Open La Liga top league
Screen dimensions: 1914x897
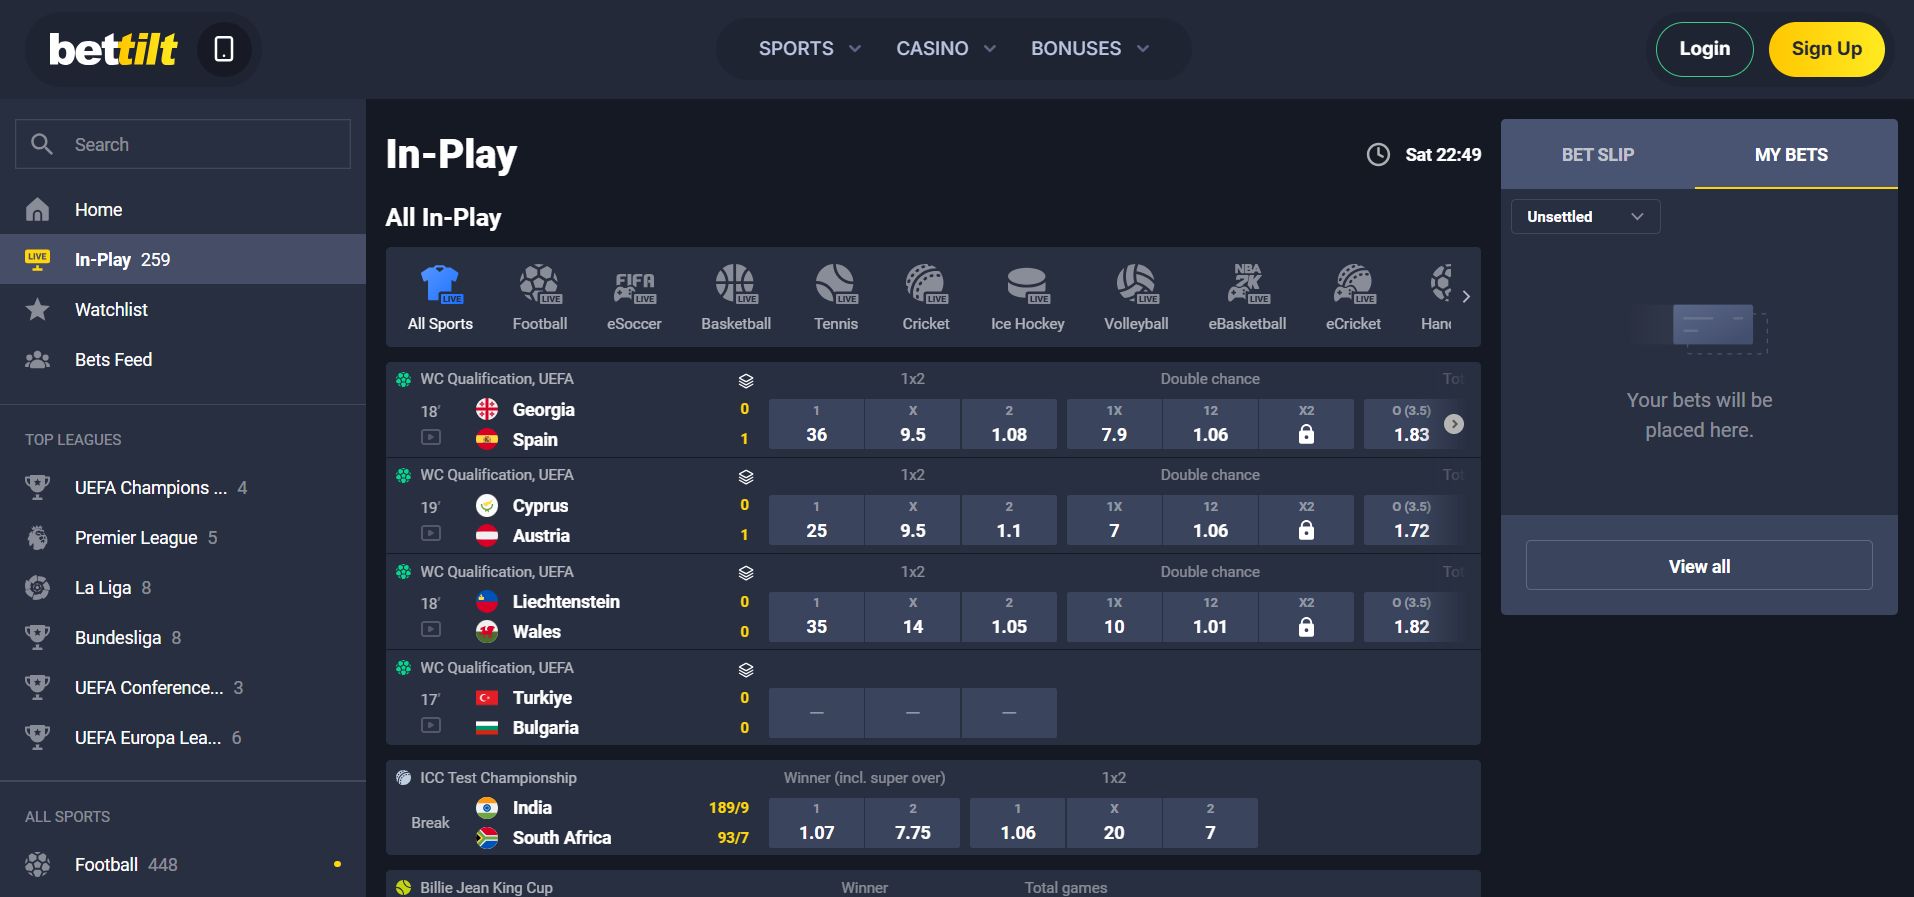pyautogui.click(x=183, y=588)
